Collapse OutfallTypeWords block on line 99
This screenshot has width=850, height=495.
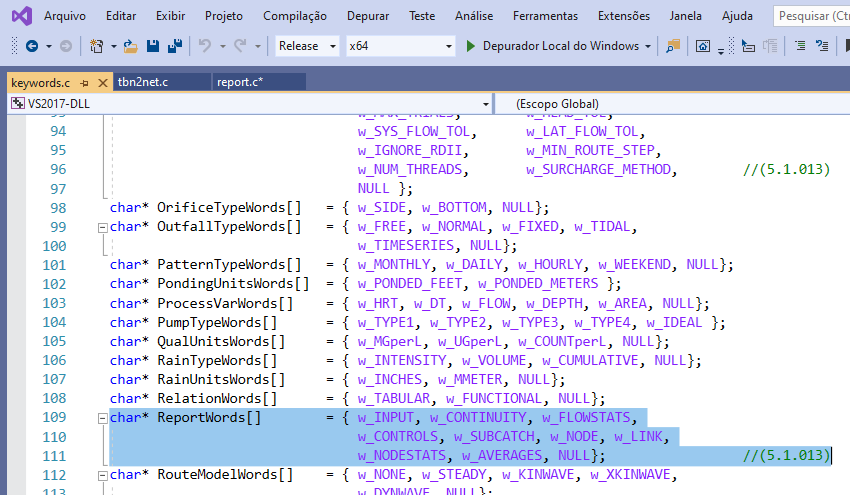[102, 228]
